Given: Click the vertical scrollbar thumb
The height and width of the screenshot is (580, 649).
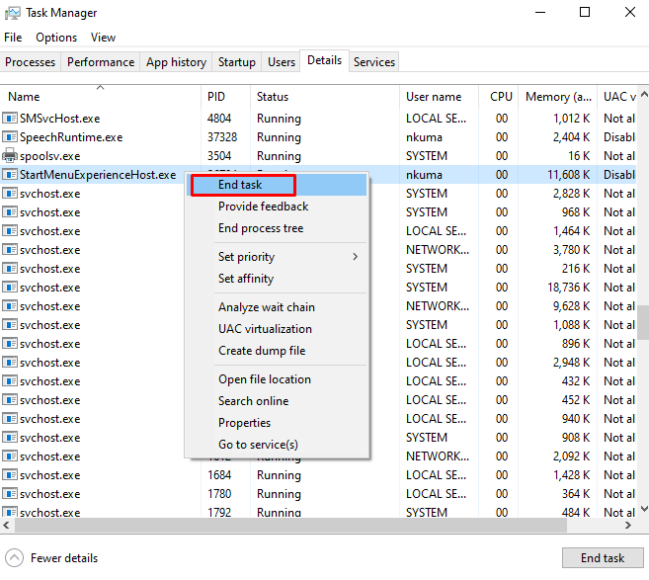Looking at the screenshot, I should [643, 322].
